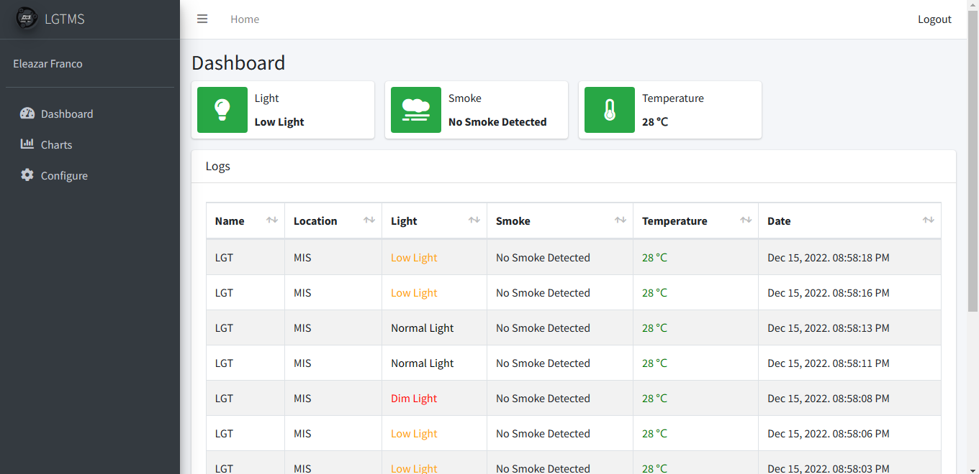Click the Logout link

tap(934, 19)
